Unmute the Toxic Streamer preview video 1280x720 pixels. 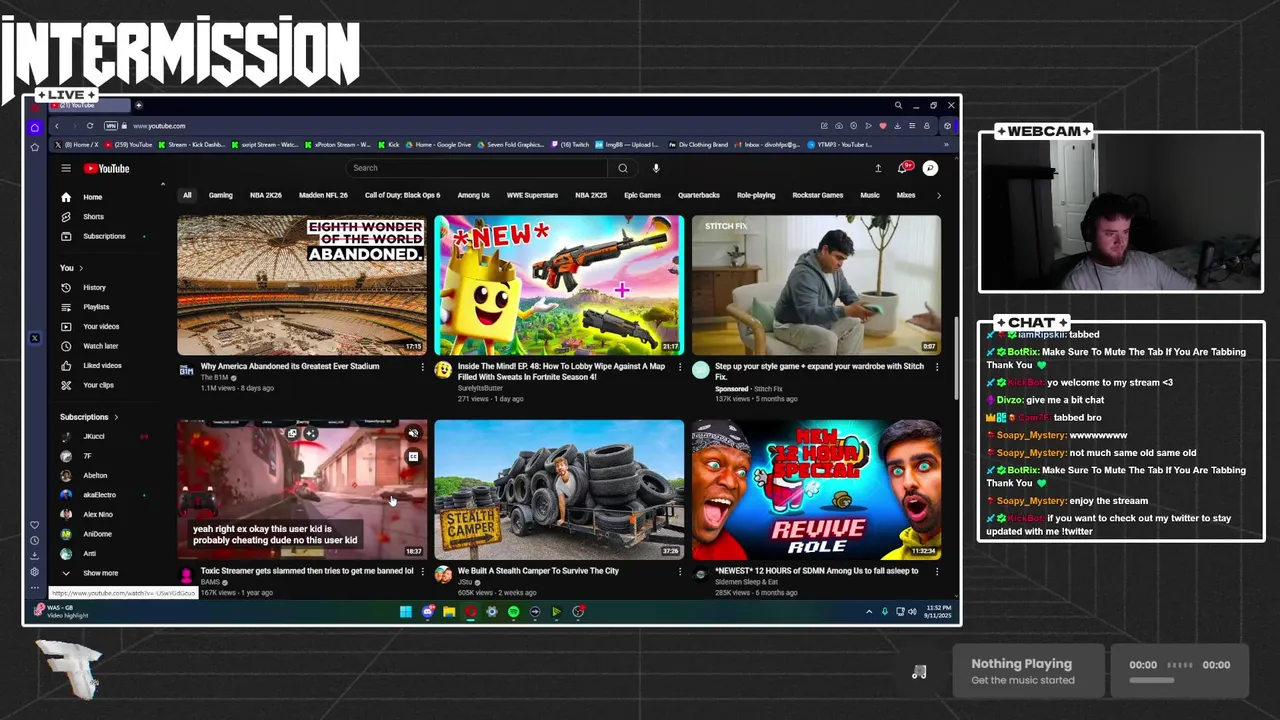[413, 433]
